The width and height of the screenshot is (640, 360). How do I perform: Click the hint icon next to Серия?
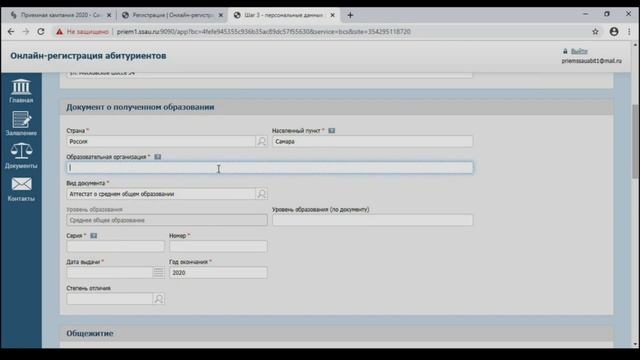(x=93, y=236)
